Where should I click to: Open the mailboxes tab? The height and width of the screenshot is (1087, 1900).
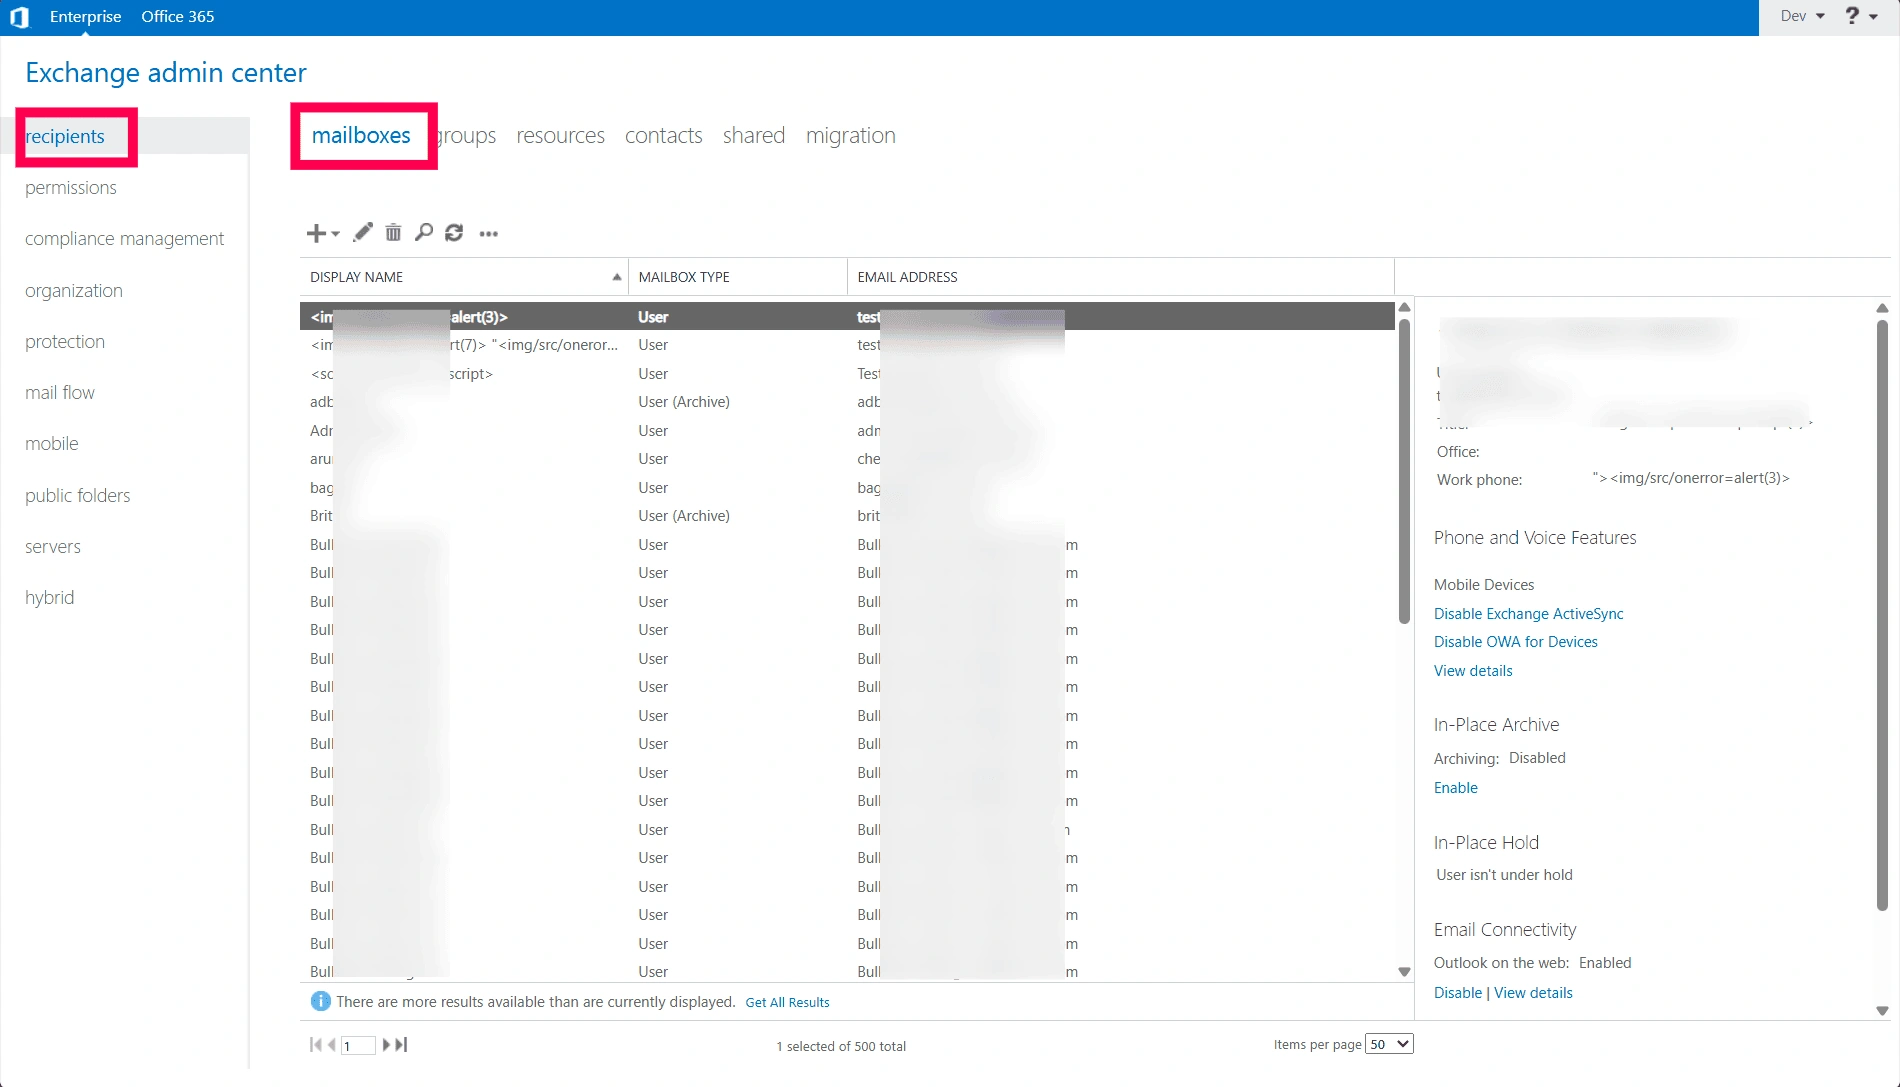pyautogui.click(x=361, y=136)
